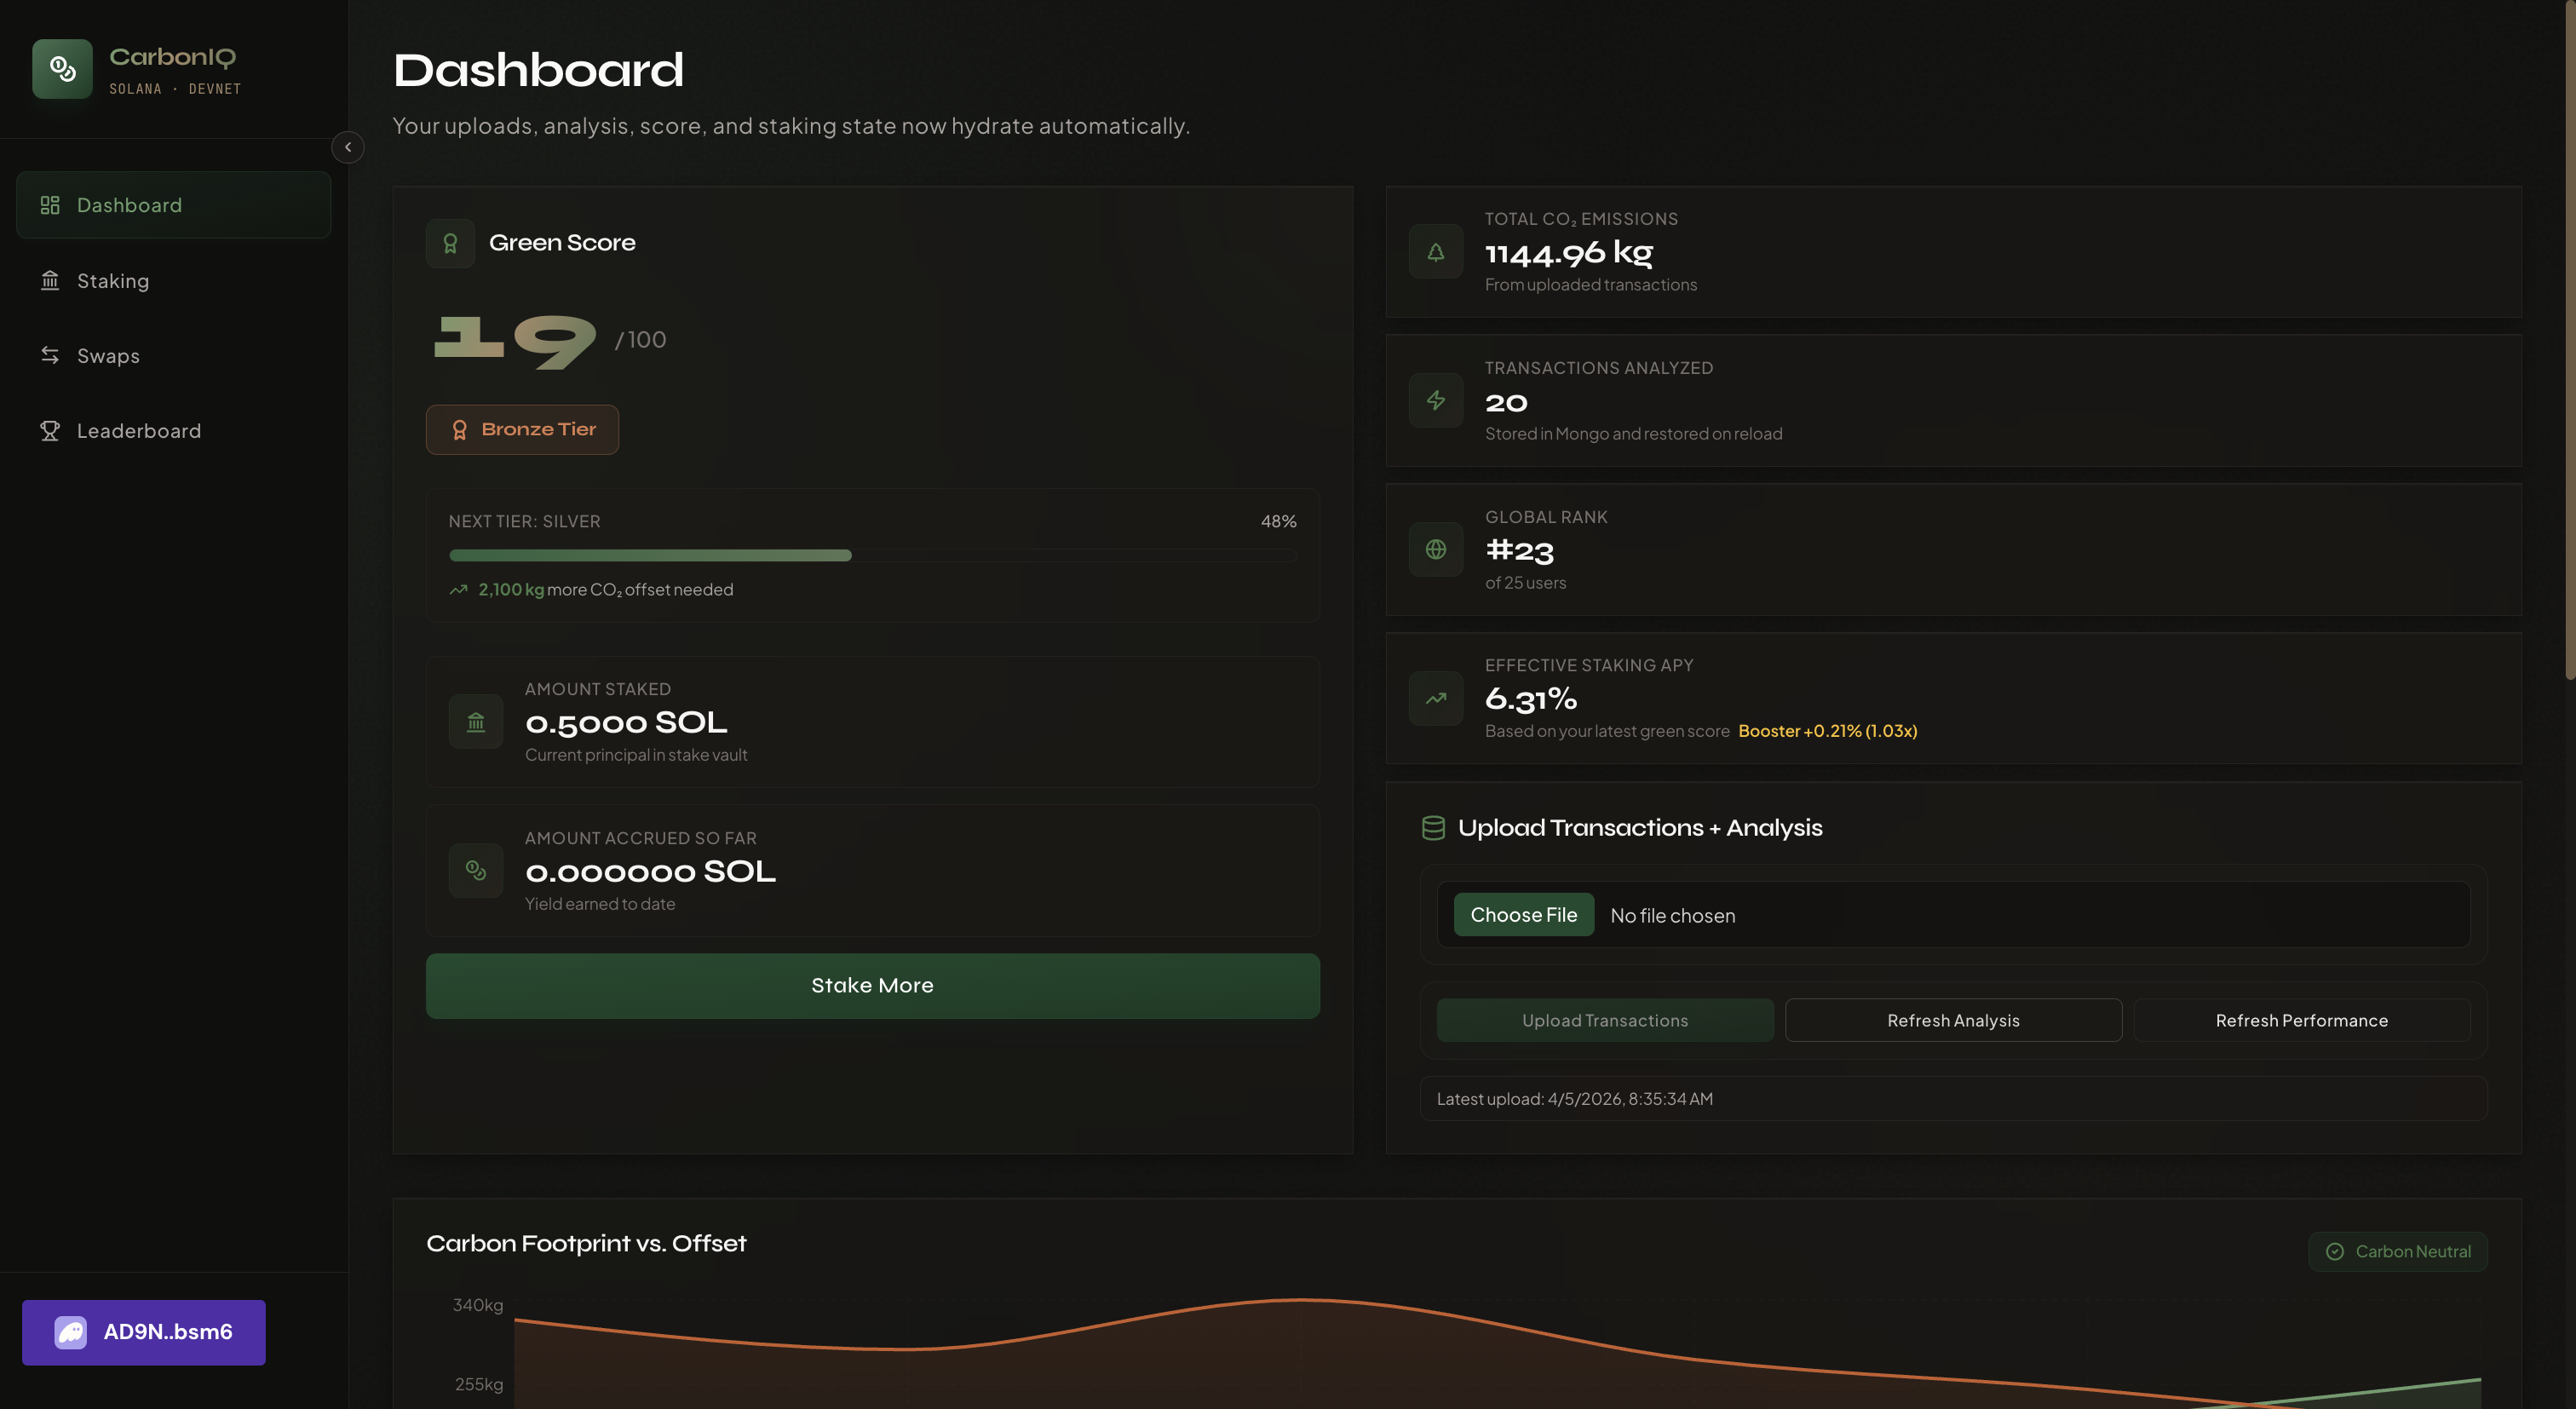This screenshot has height=1409, width=2576.
Task: Click the Green Score ribbon icon
Action: pyautogui.click(x=450, y=243)
